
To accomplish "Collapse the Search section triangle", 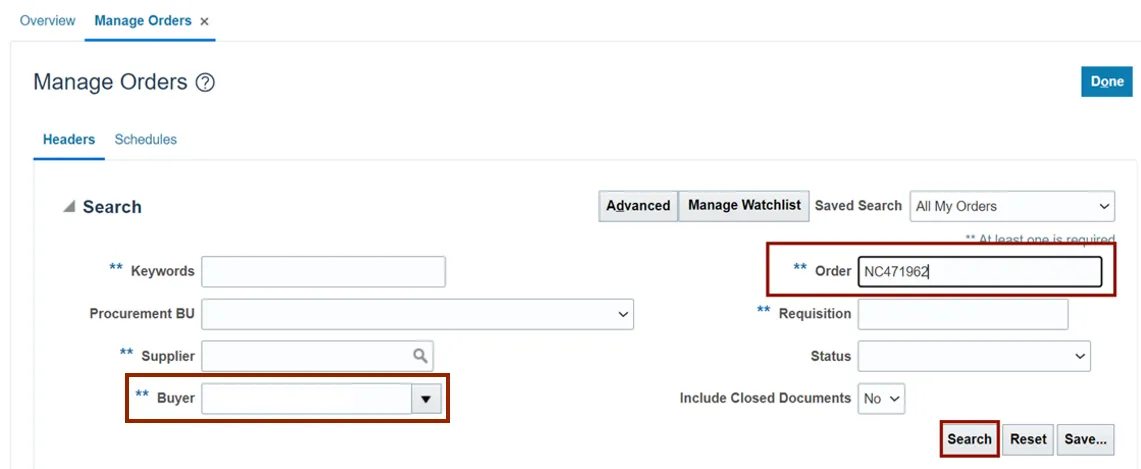I will click(x=68, y=207).
